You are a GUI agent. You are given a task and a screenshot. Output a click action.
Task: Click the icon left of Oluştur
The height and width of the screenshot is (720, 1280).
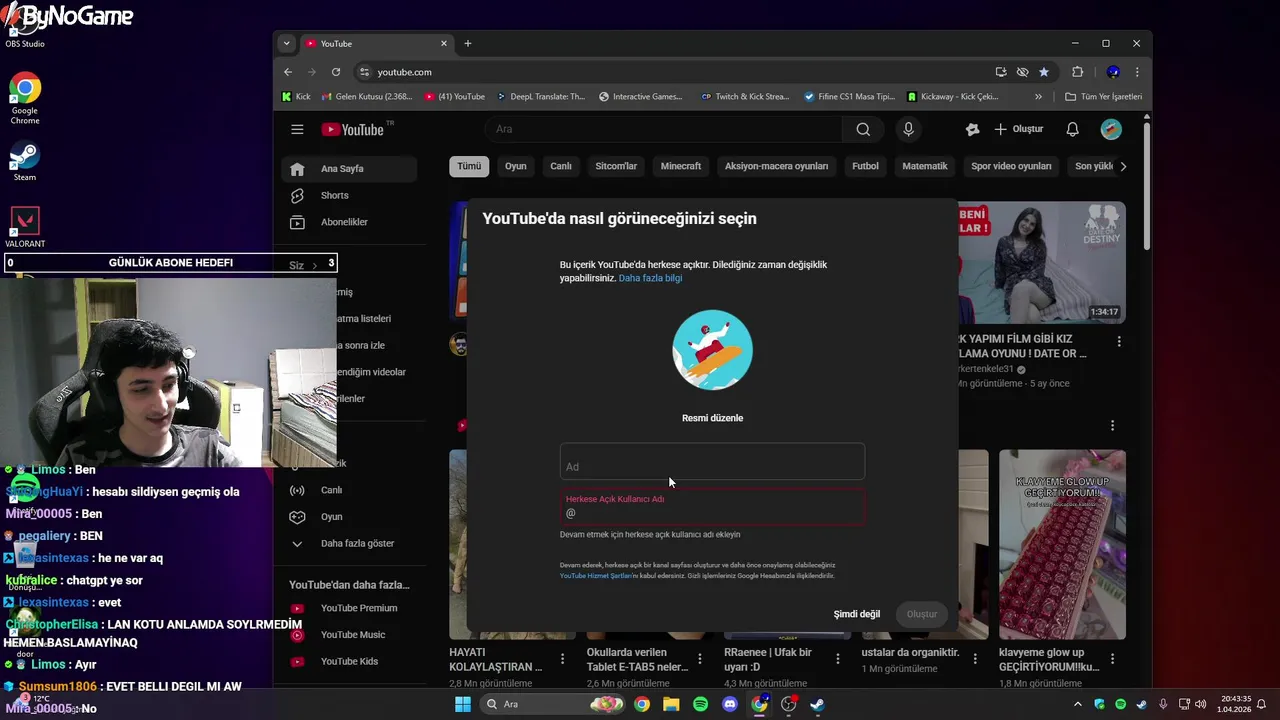[x=972, y=129]
